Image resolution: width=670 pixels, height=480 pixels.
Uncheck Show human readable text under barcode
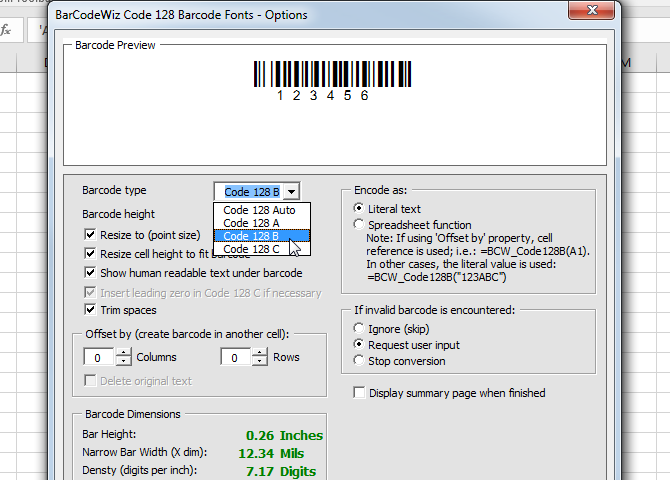[90, 272]
